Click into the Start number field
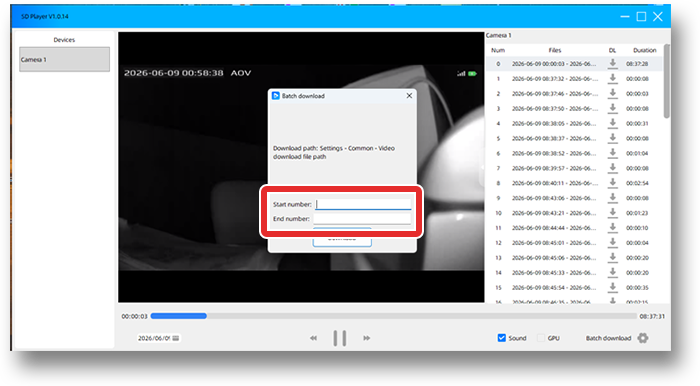Viewport: 700px width, 386px height. coord(363,204)
